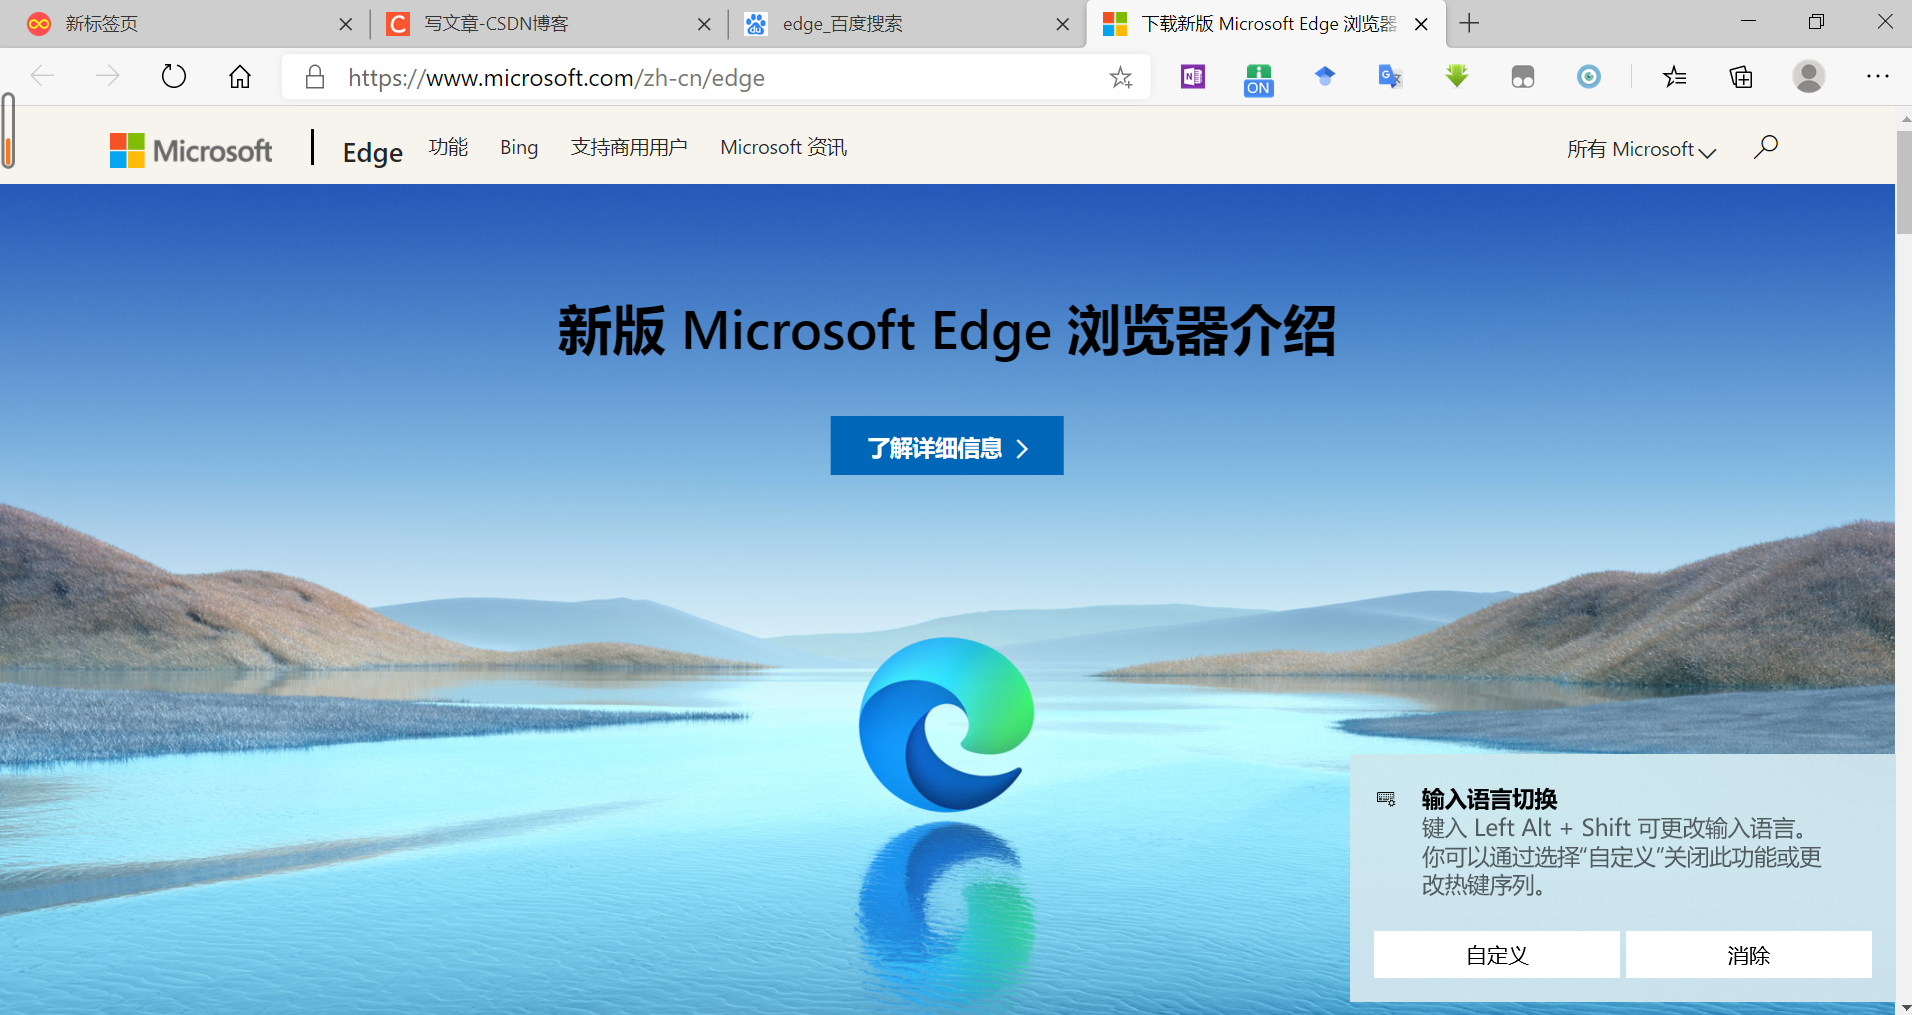1912x1015 pixels.
Task: Click the green download arrow extension icon
Action: [x=1456, y=76]
